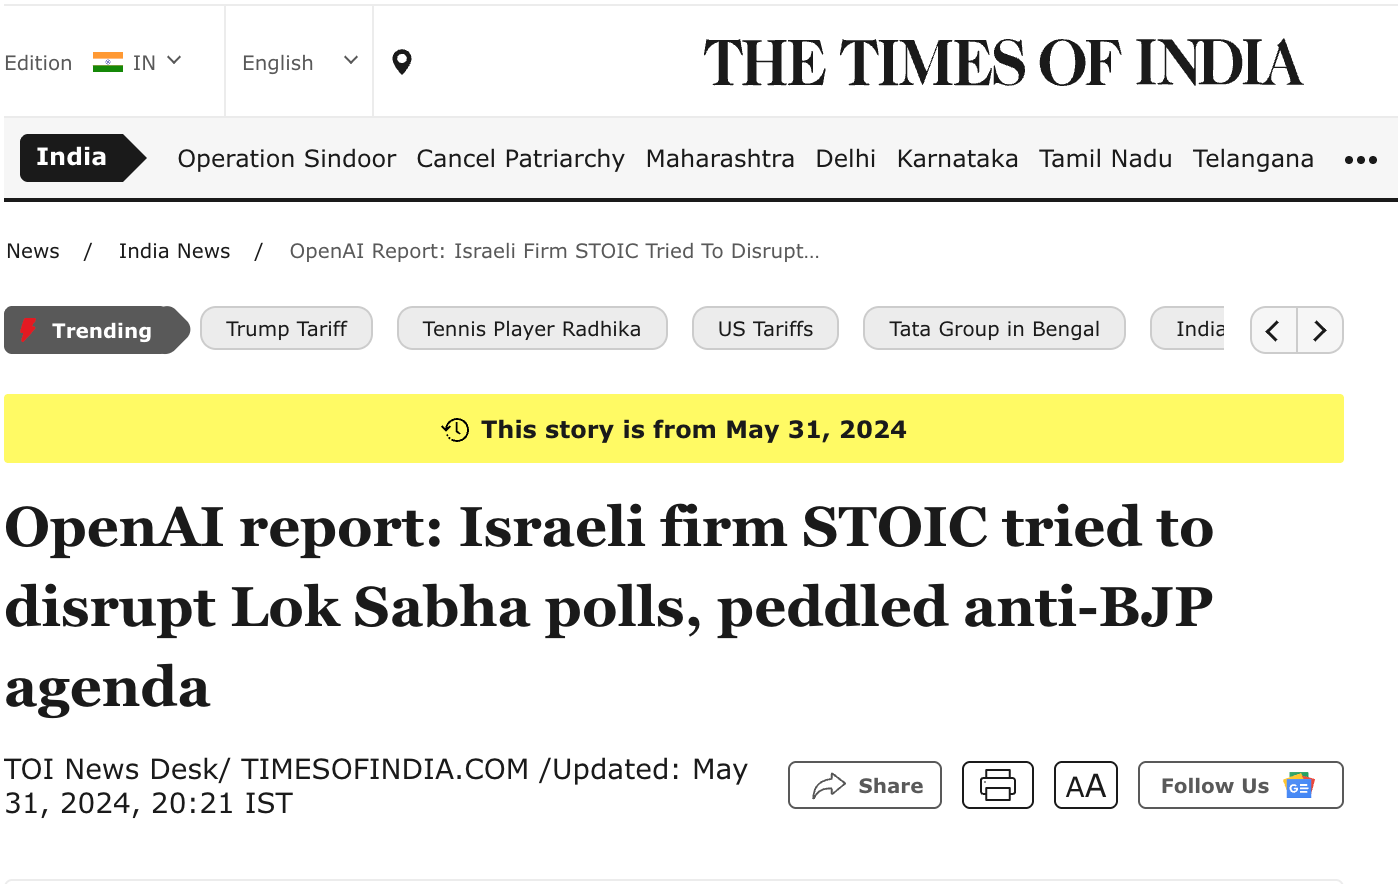Screen dimensions: 1398x884
Task: Click the print icon button
Action: (997, 785)
